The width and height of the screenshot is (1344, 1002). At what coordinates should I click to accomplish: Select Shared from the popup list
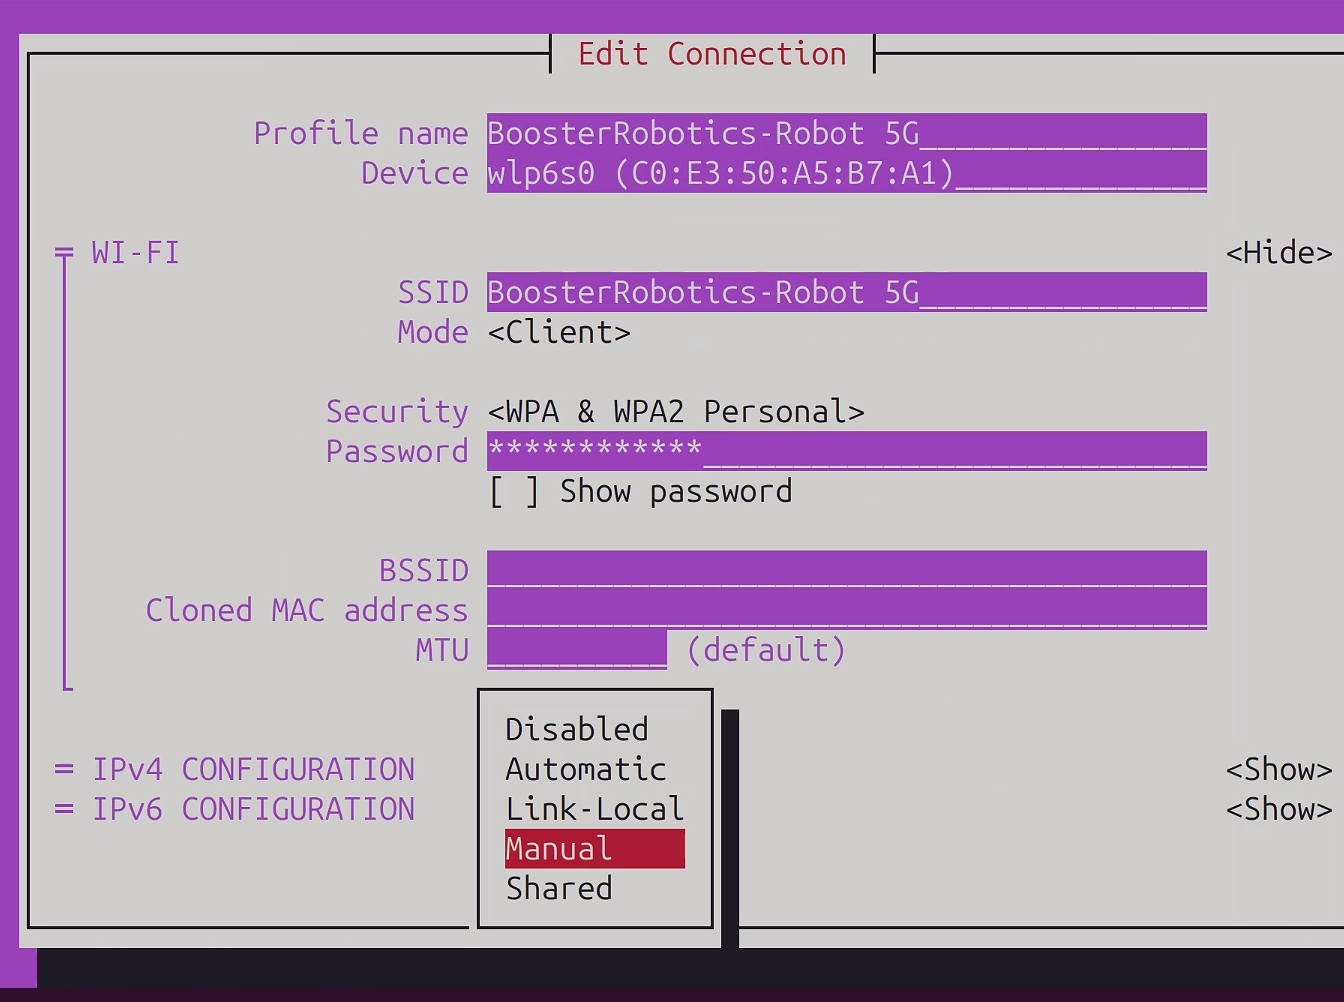559,888
